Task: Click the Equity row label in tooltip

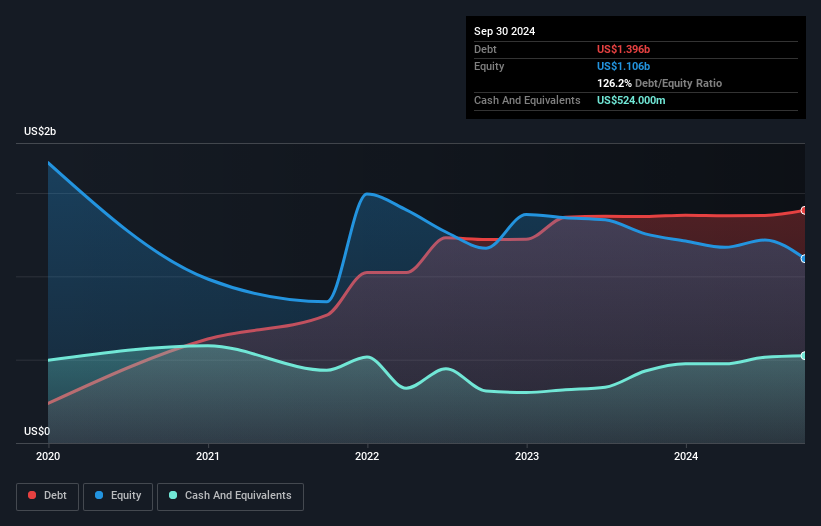Action: (x=489, y=66)
